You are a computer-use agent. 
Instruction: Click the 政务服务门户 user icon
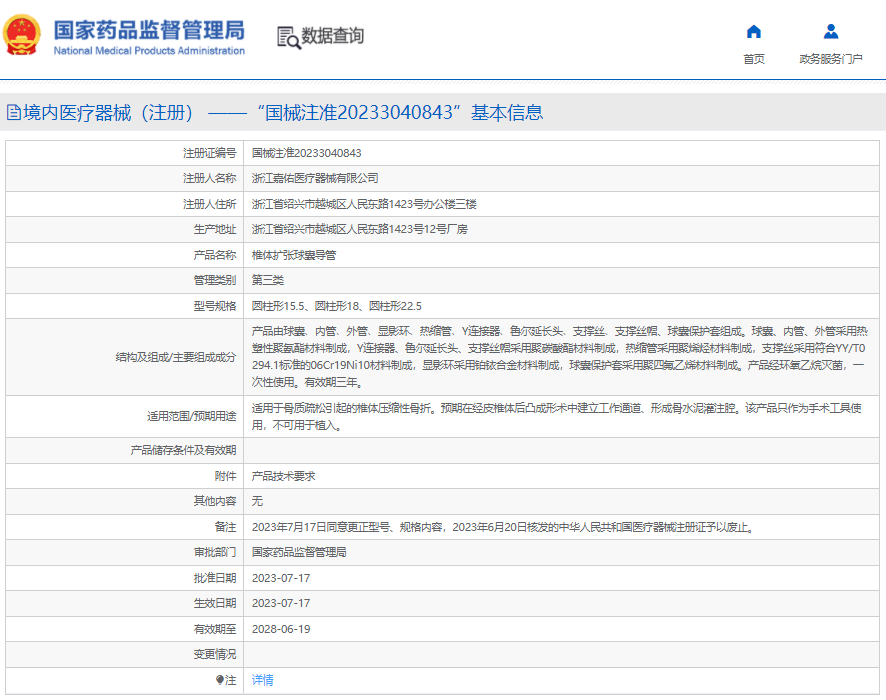[x=831, y=32]
